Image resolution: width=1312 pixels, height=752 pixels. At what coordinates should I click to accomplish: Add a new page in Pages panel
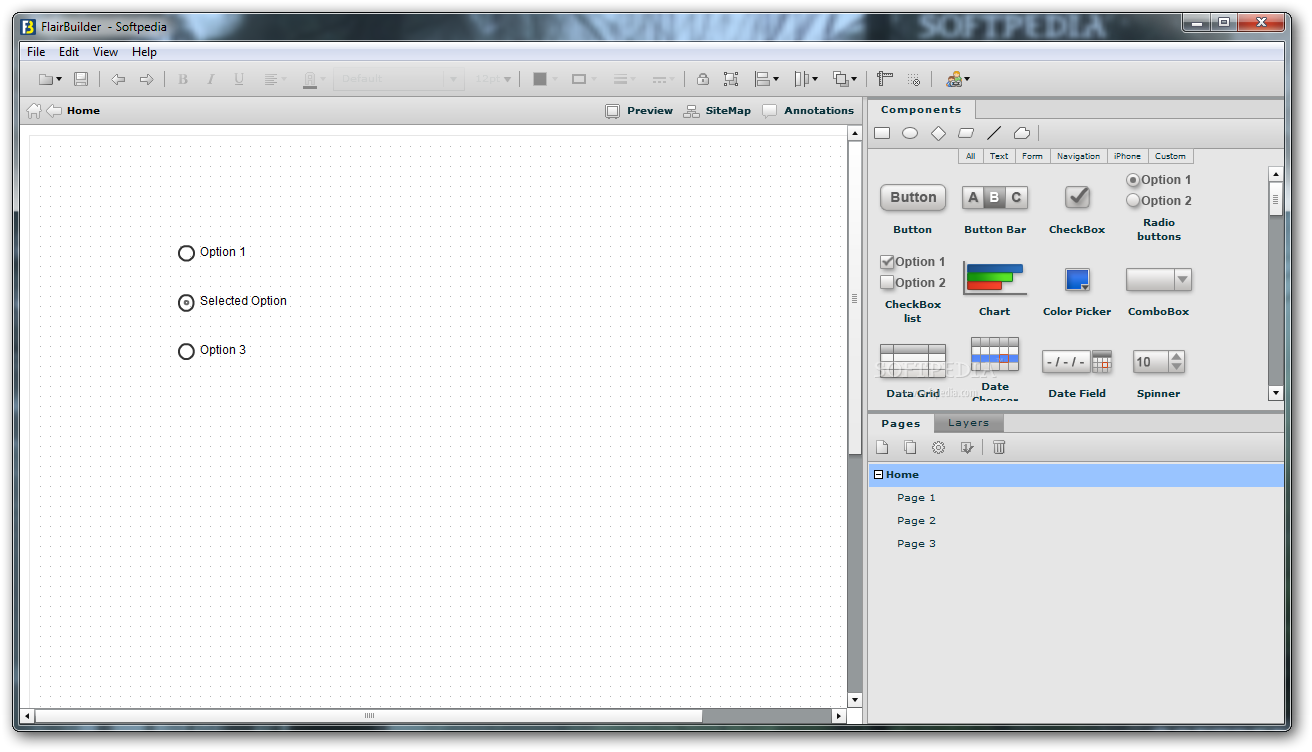pyautogui.click(x=882, y=447)
